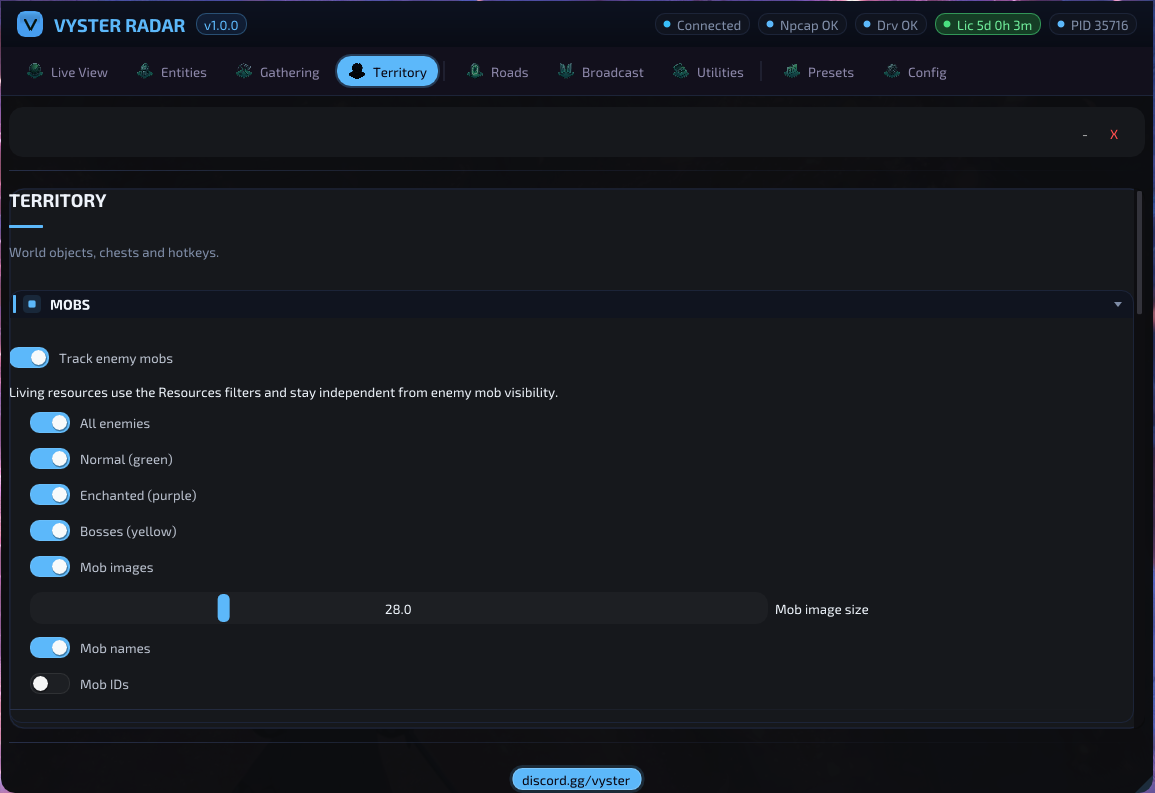Image resolution: width=1155 pixels, height=793 pixels.
Task: Minimize the banner with the dash button
Action: [x=1085, y=135]
